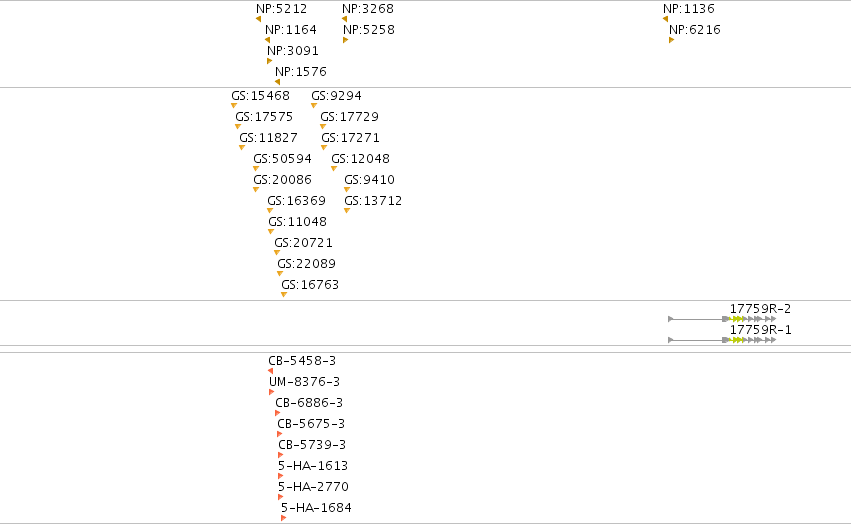Click the arrow glyph under NP:3091
Screen dimensions: 851x524
tap(270, 61)
